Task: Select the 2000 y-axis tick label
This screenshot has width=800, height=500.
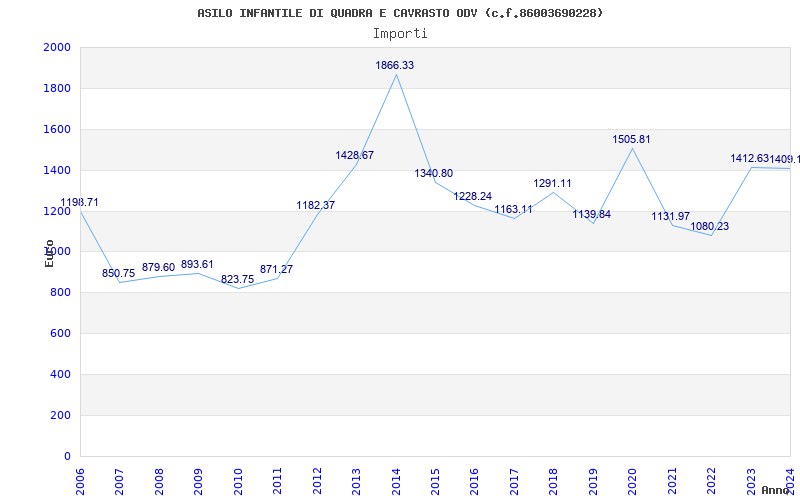Action: 57,47
